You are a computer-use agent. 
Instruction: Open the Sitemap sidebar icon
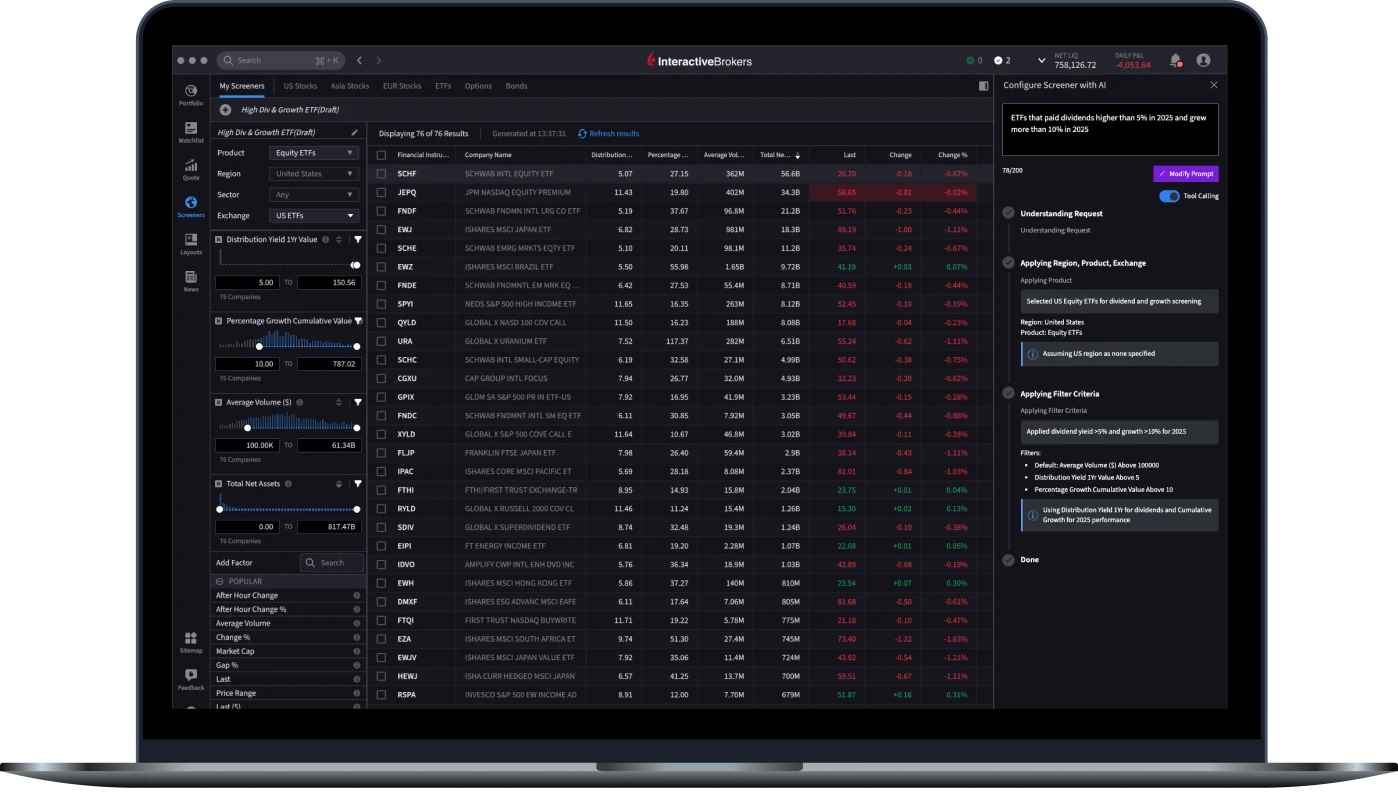(x=191, y=637)
